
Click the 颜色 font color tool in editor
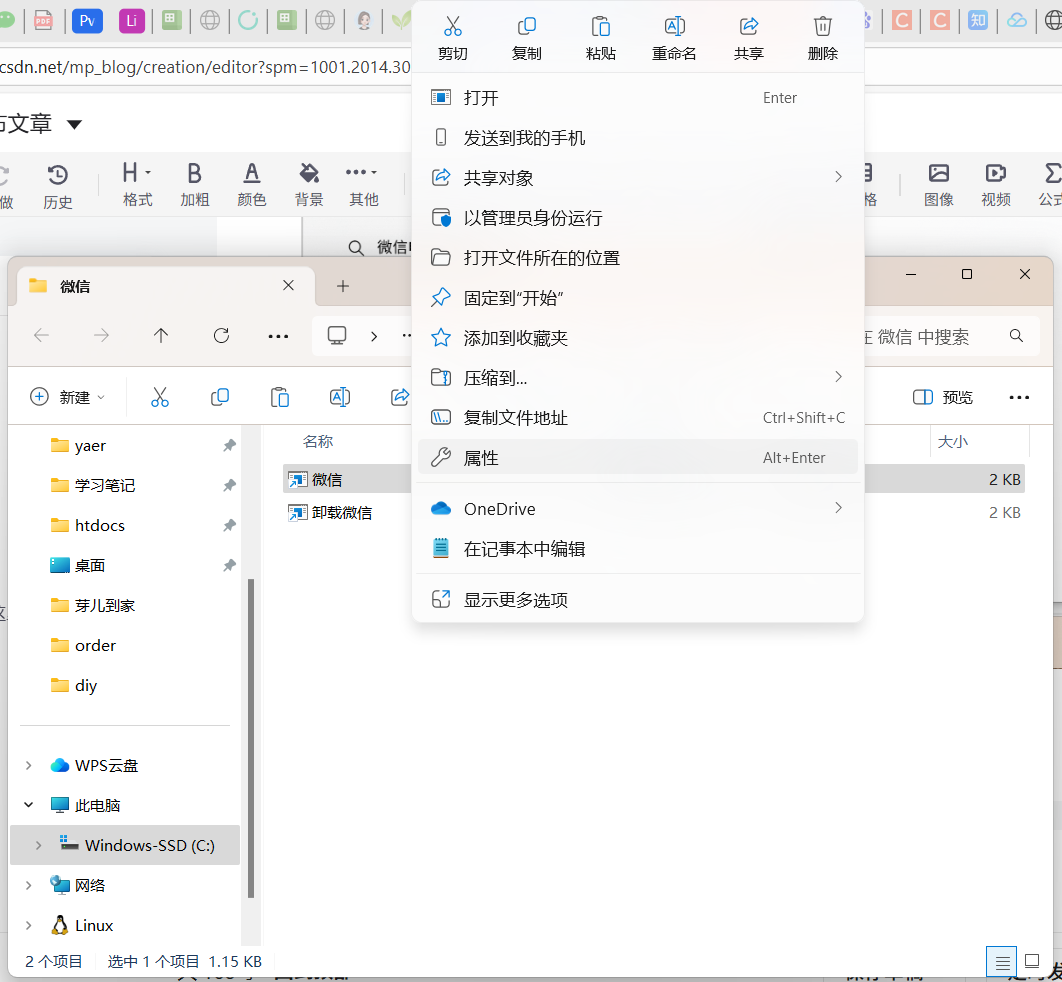[x=251, y=184]
